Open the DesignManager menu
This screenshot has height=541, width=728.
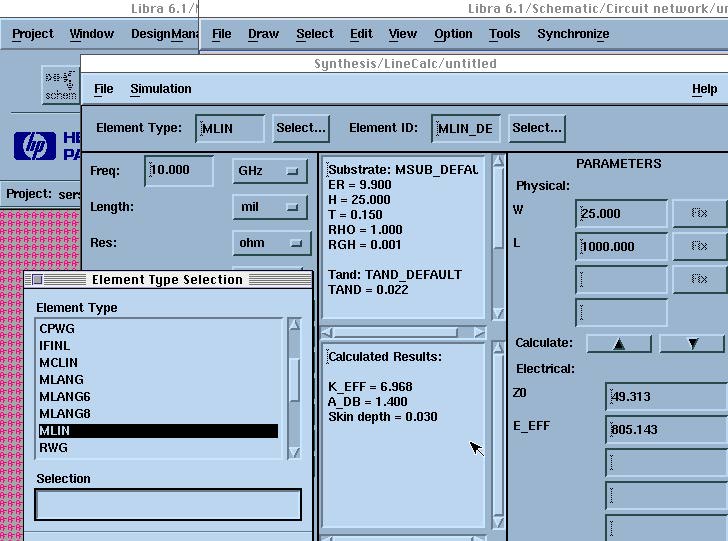(x=164, y=34)
